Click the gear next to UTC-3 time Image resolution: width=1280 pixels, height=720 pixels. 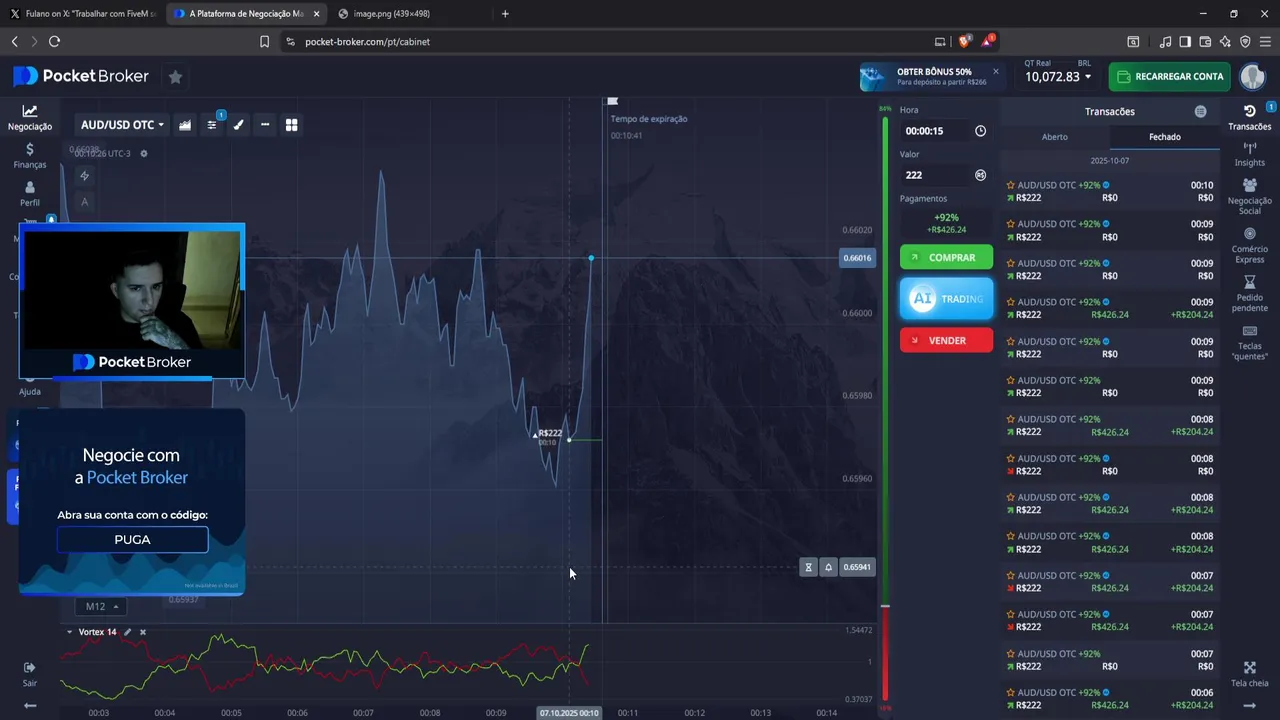click(x=144, y=153)
